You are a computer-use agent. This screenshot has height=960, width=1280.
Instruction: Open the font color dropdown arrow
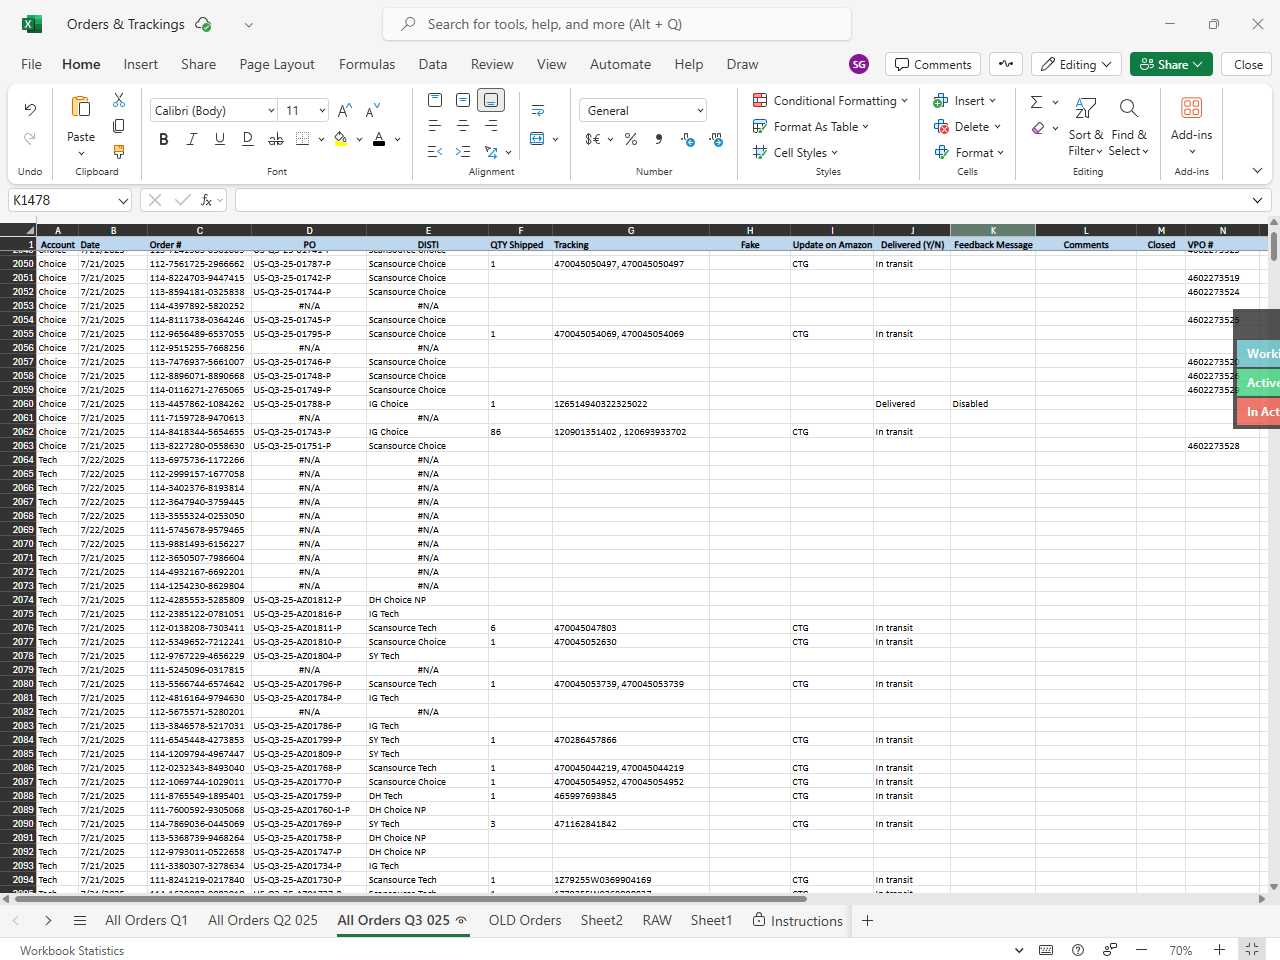(x=397, y=140)
